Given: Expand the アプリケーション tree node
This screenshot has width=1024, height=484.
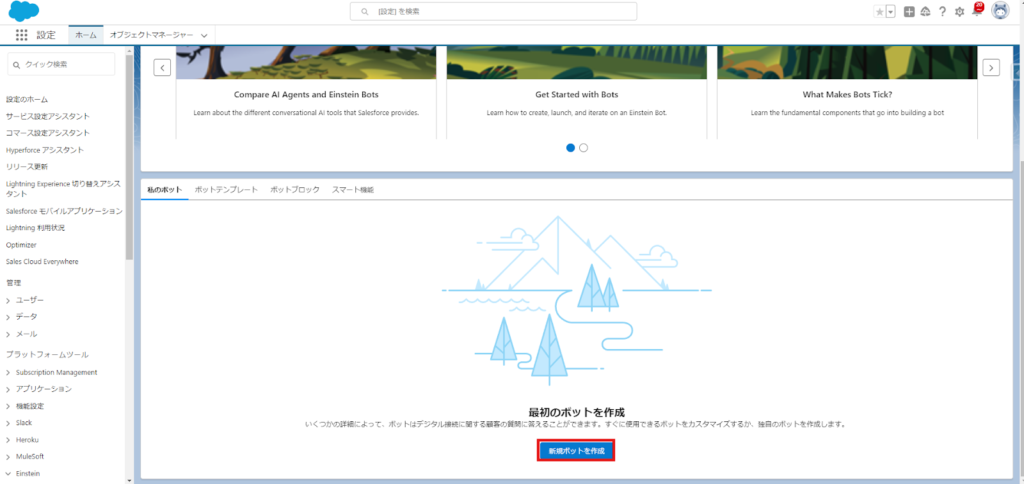Looking at the screenshot, I should pos(8,389).
